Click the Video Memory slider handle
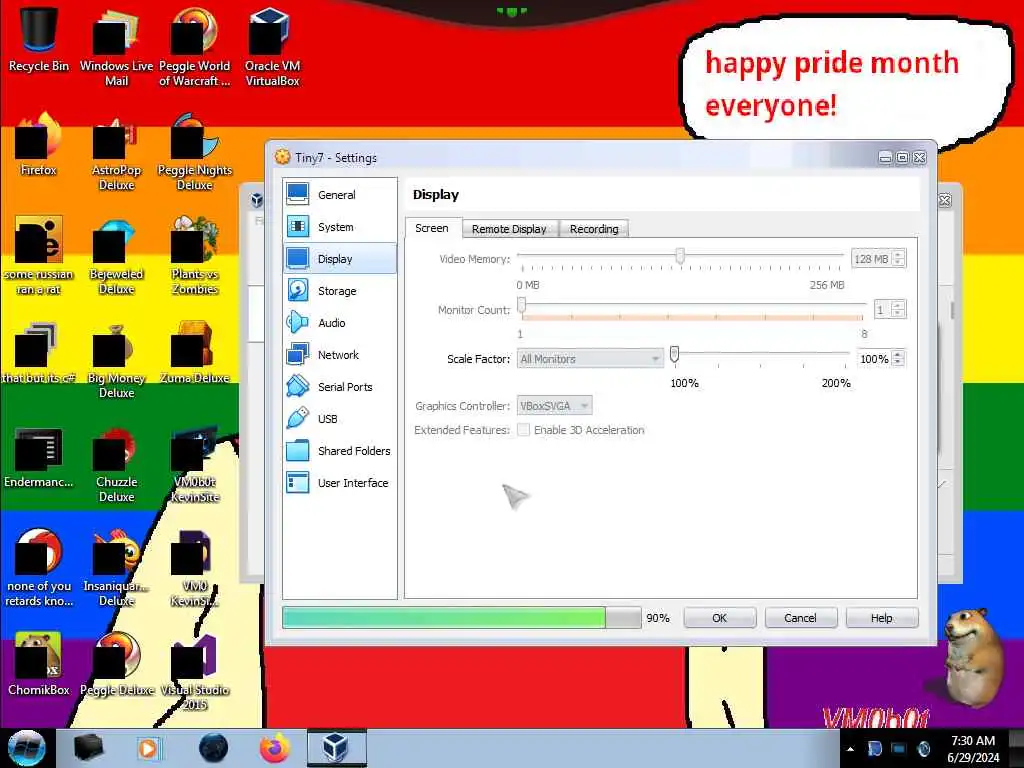 680,255
